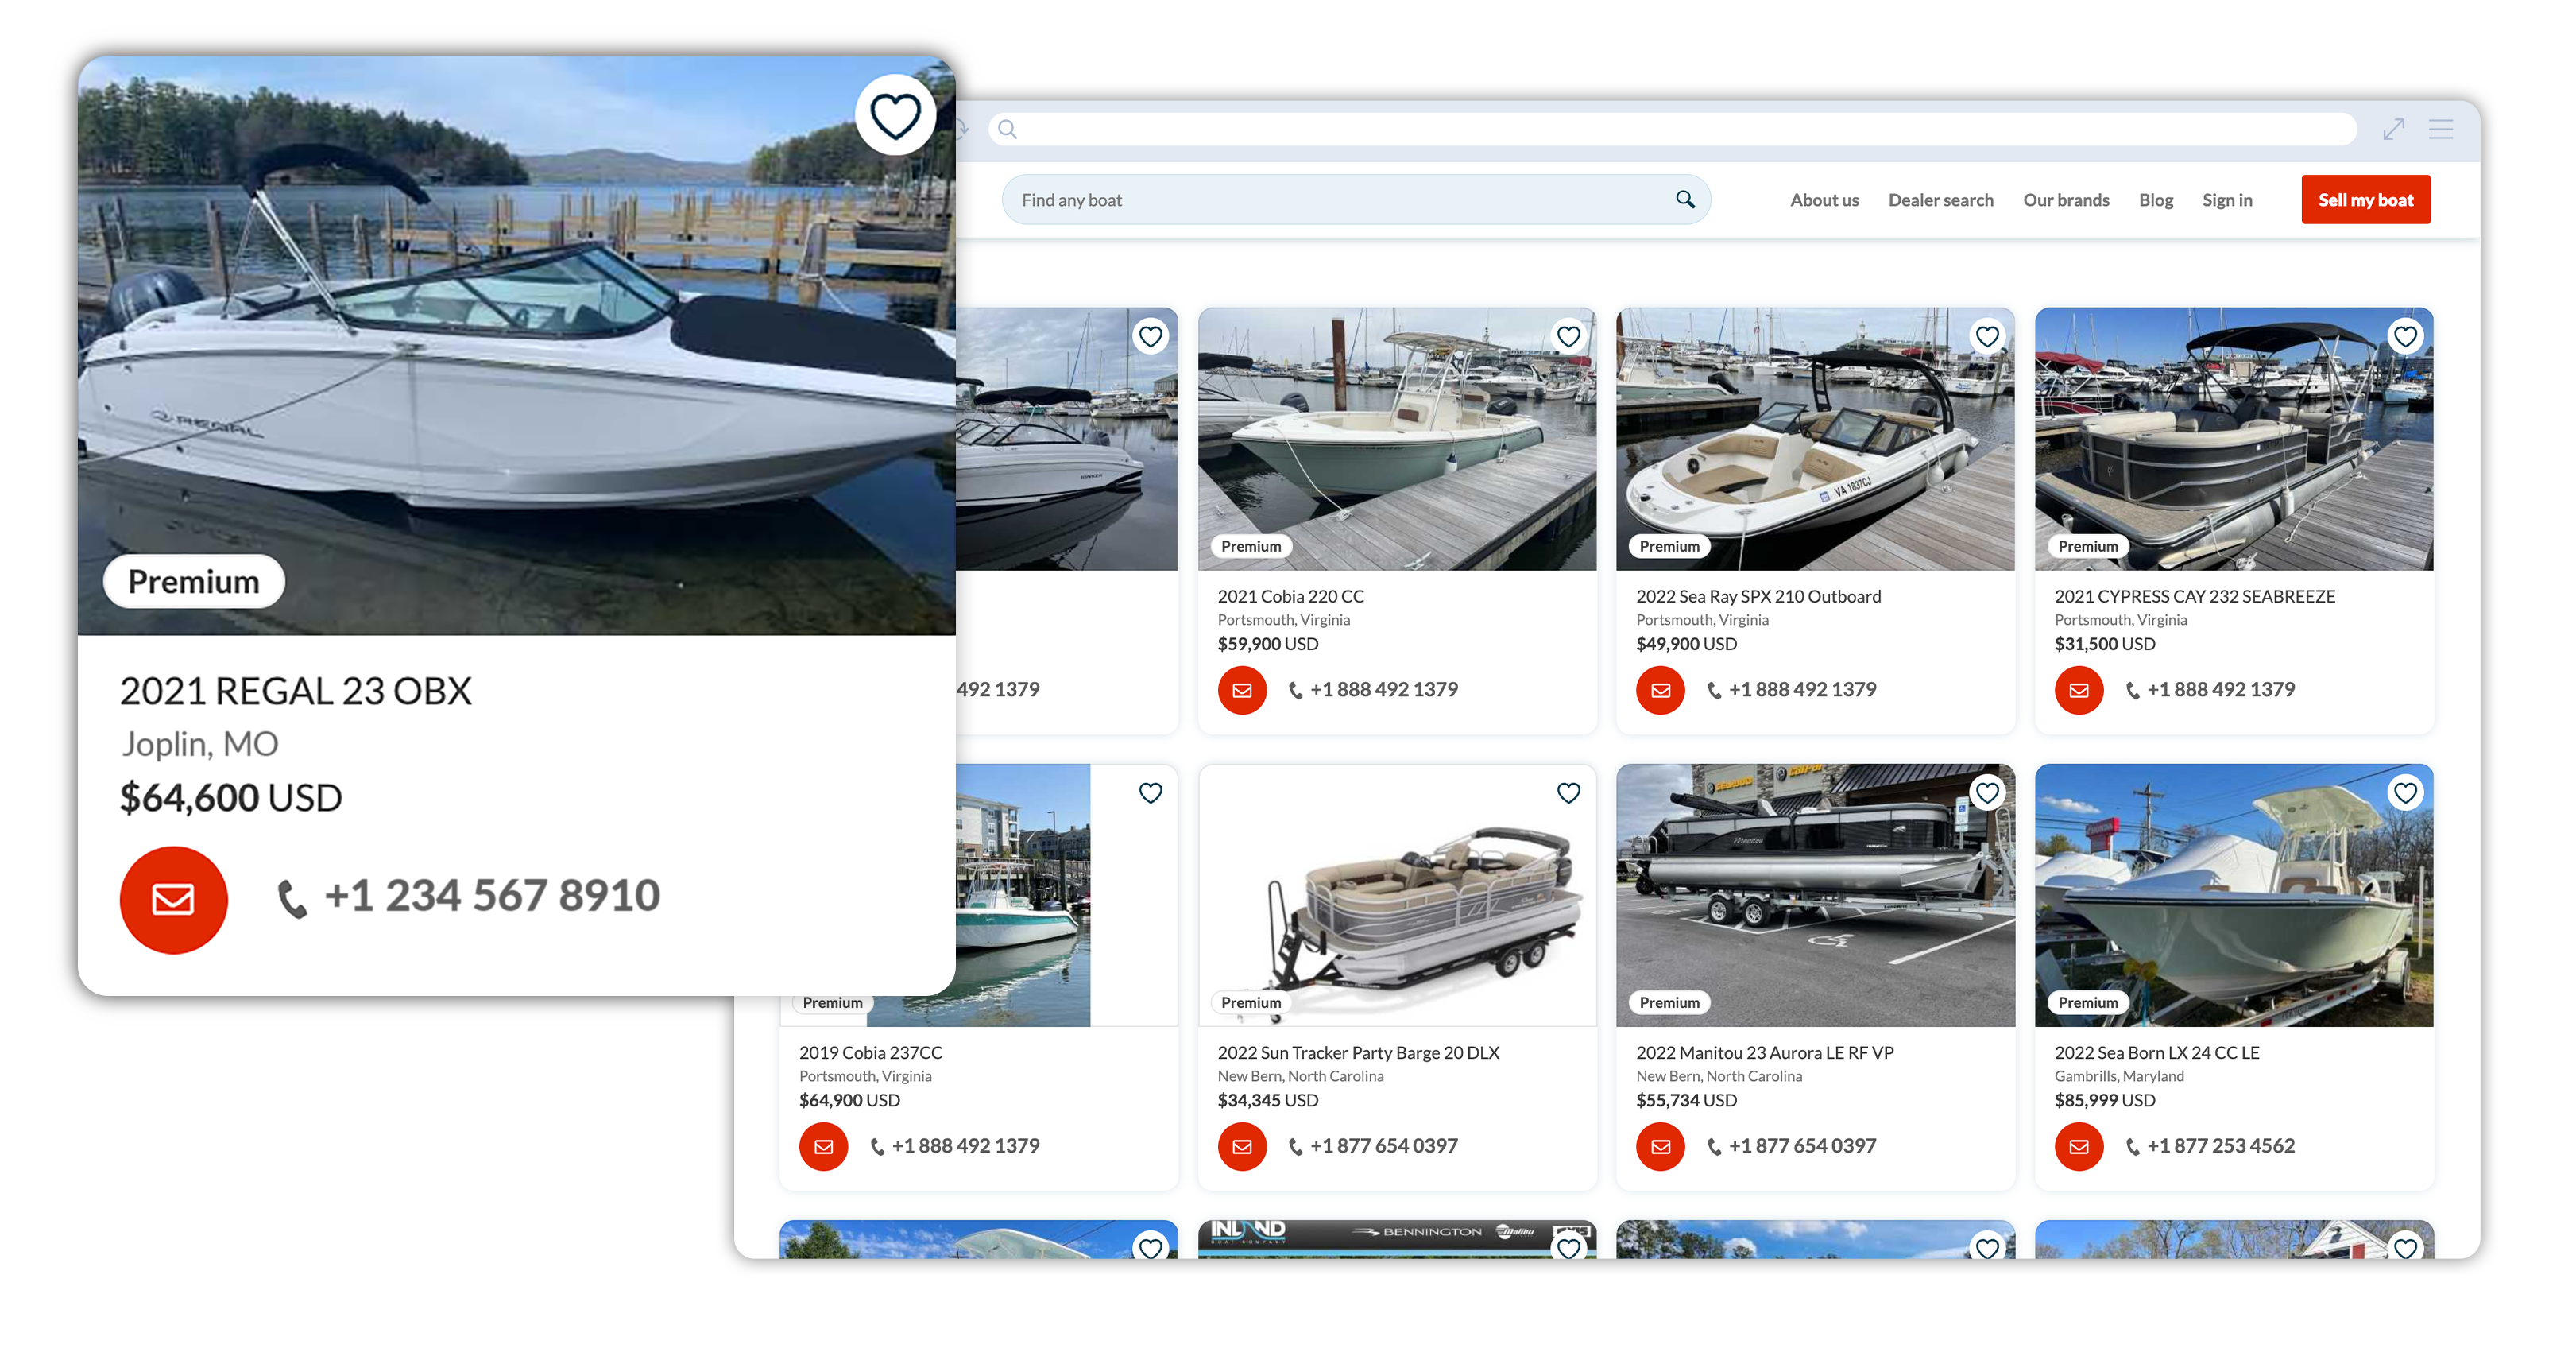Favorite the 2019 Cobia 237CC listing
The image size is (2576, 1360).
pyautogui.click(x=1150, y=793)
